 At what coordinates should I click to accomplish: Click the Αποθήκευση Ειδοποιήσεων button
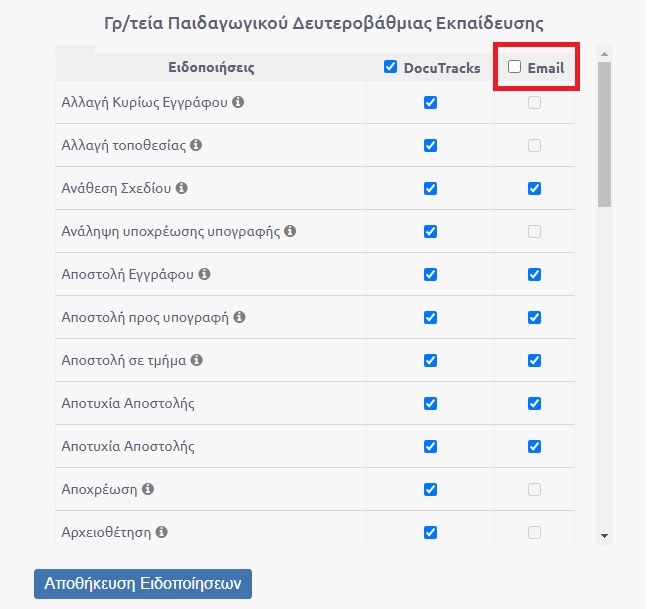click(143, 584)
